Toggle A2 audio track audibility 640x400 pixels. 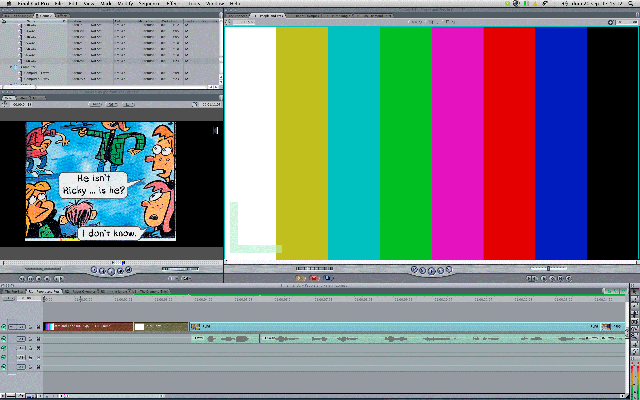4,349
